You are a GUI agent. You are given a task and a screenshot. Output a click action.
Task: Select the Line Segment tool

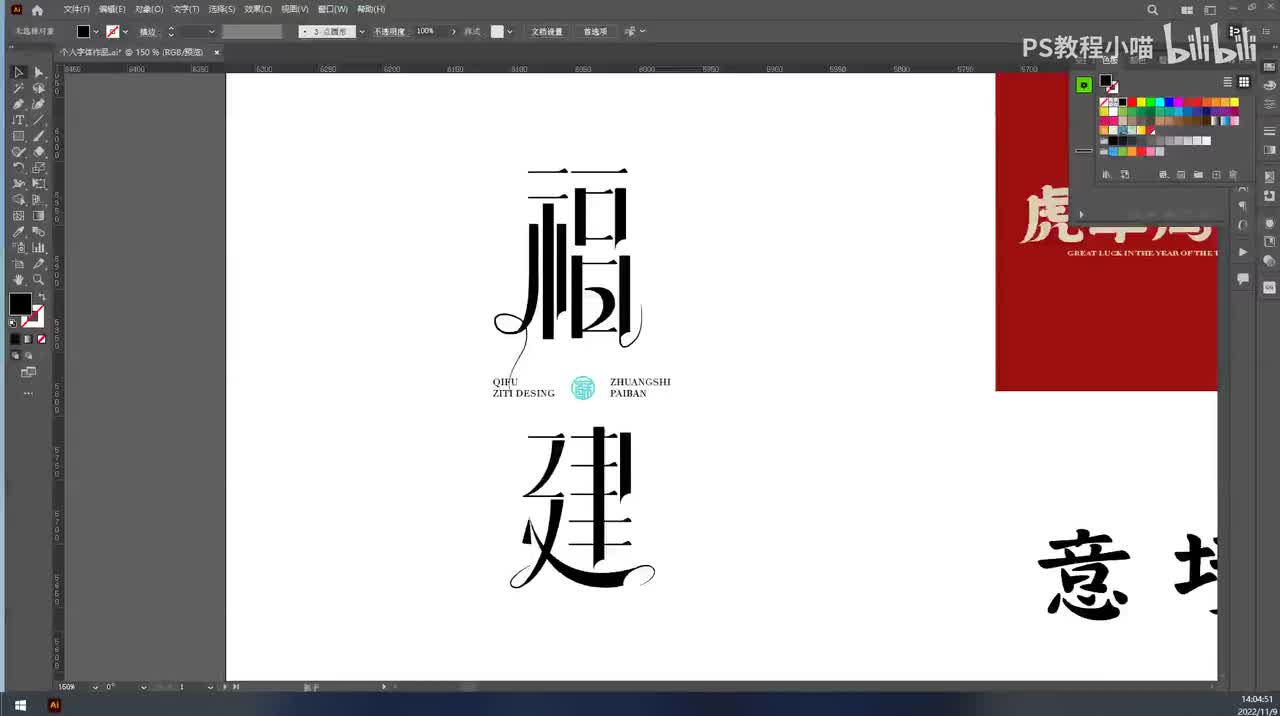(38, 120)
